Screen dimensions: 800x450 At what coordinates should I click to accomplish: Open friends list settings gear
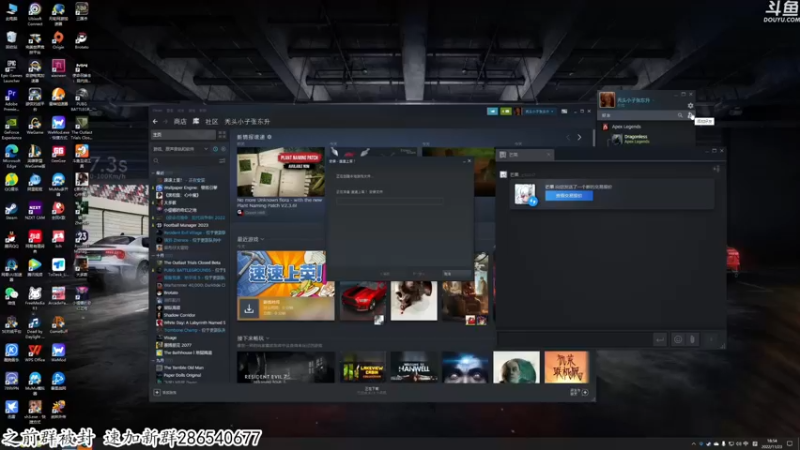(x=690, y=106)
